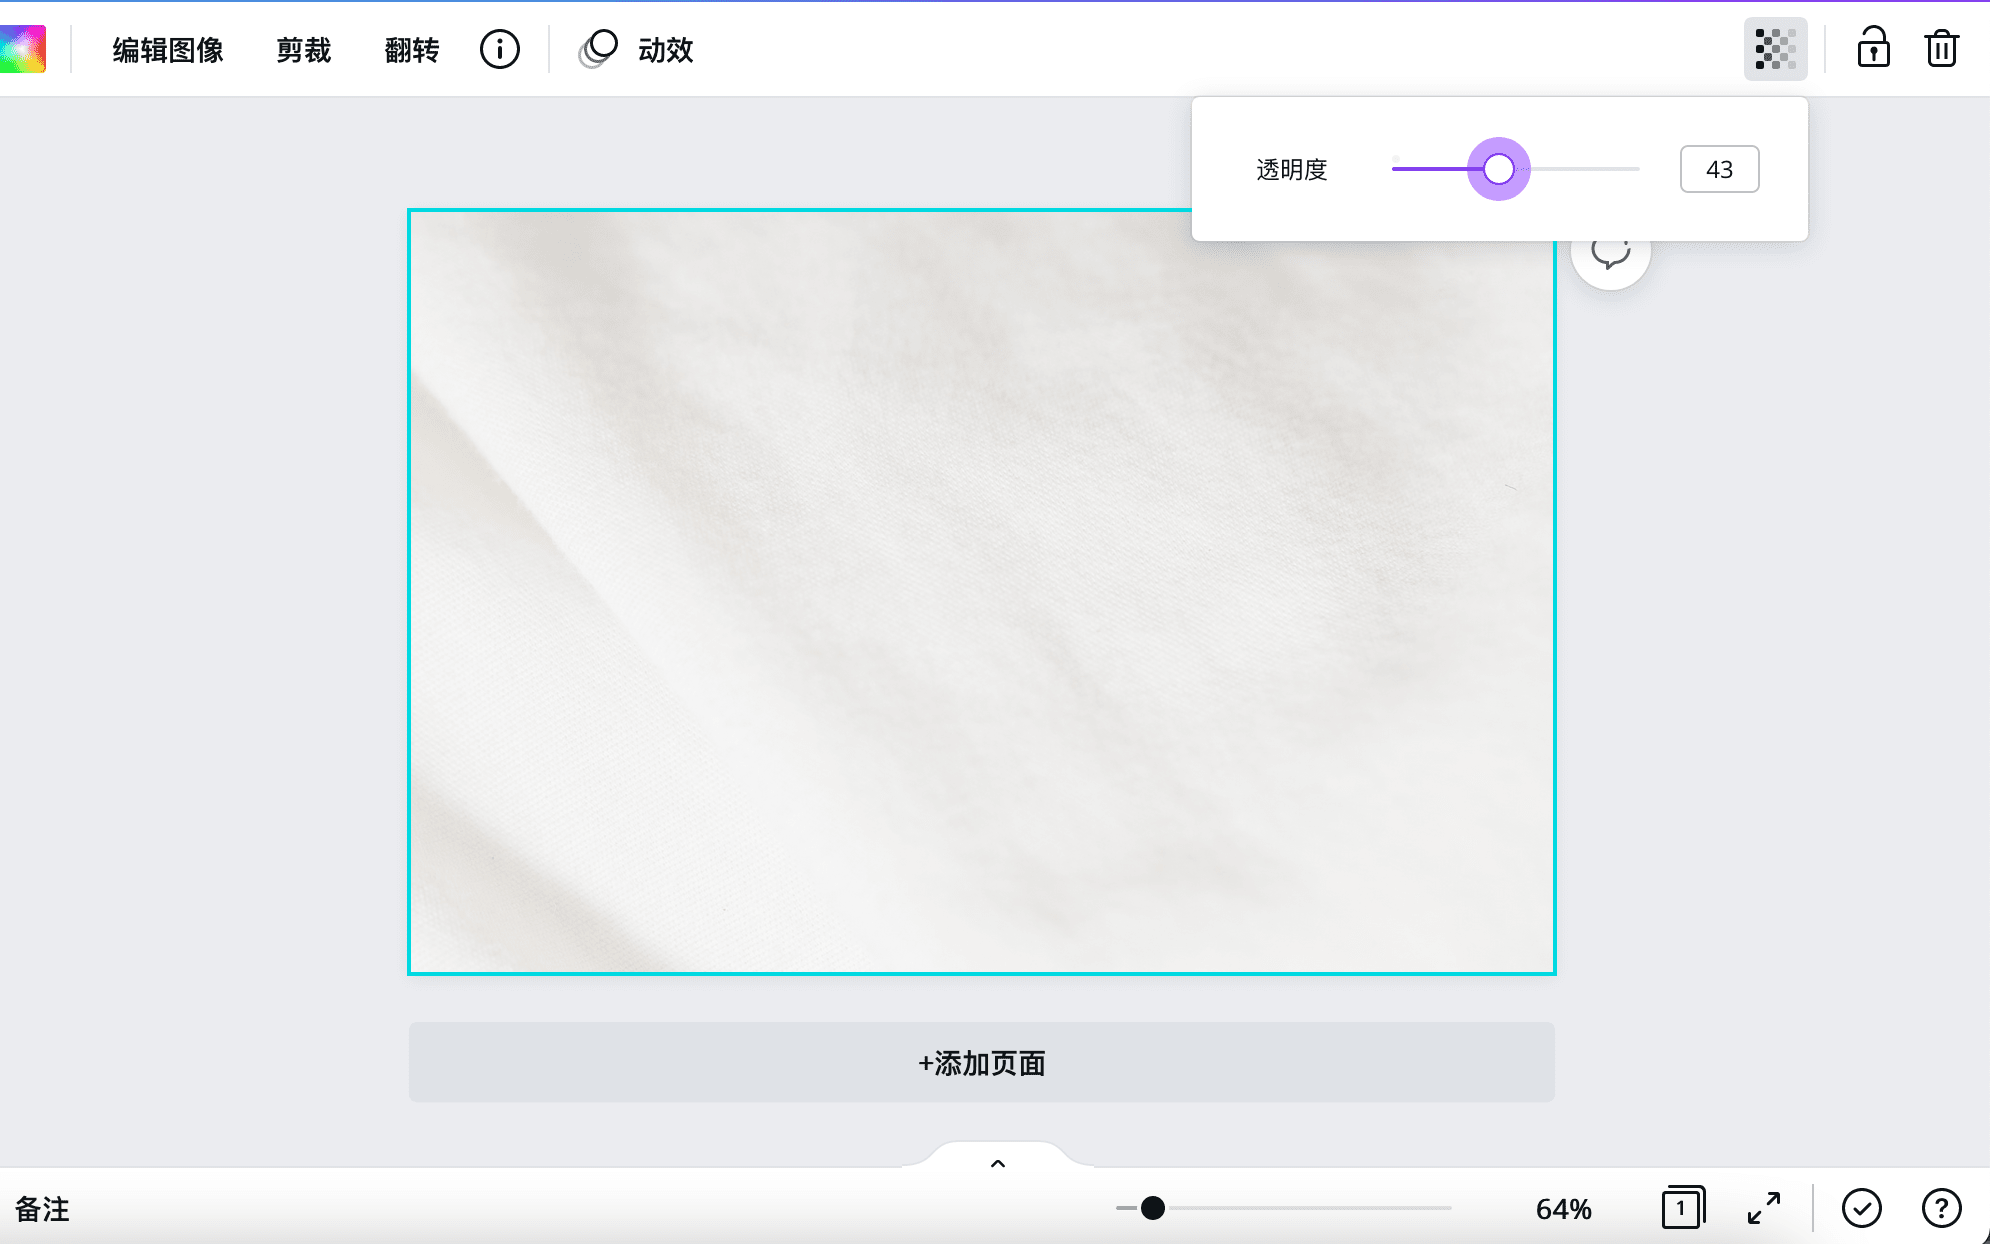The width and height of the screenshot is (1990, 1244).
Task: Click the lock icon
Action: pos(1873,48)
